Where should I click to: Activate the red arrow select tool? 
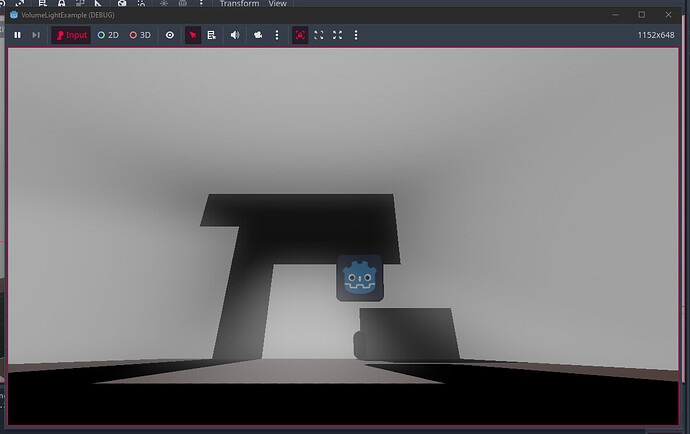coord(193,35)
